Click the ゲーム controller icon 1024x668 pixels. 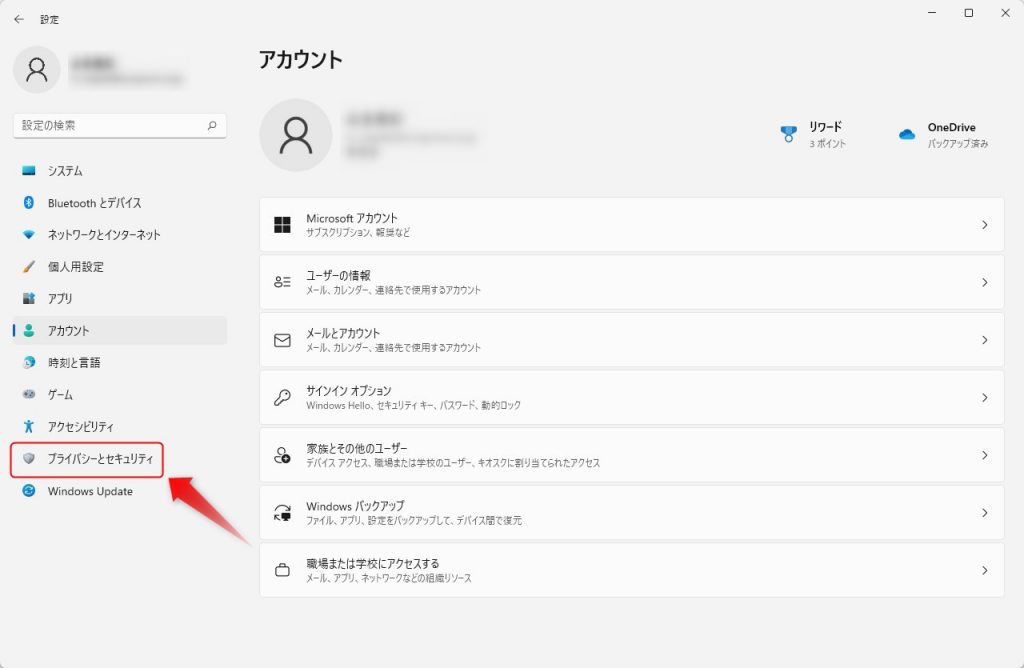[x=29, y=394]
